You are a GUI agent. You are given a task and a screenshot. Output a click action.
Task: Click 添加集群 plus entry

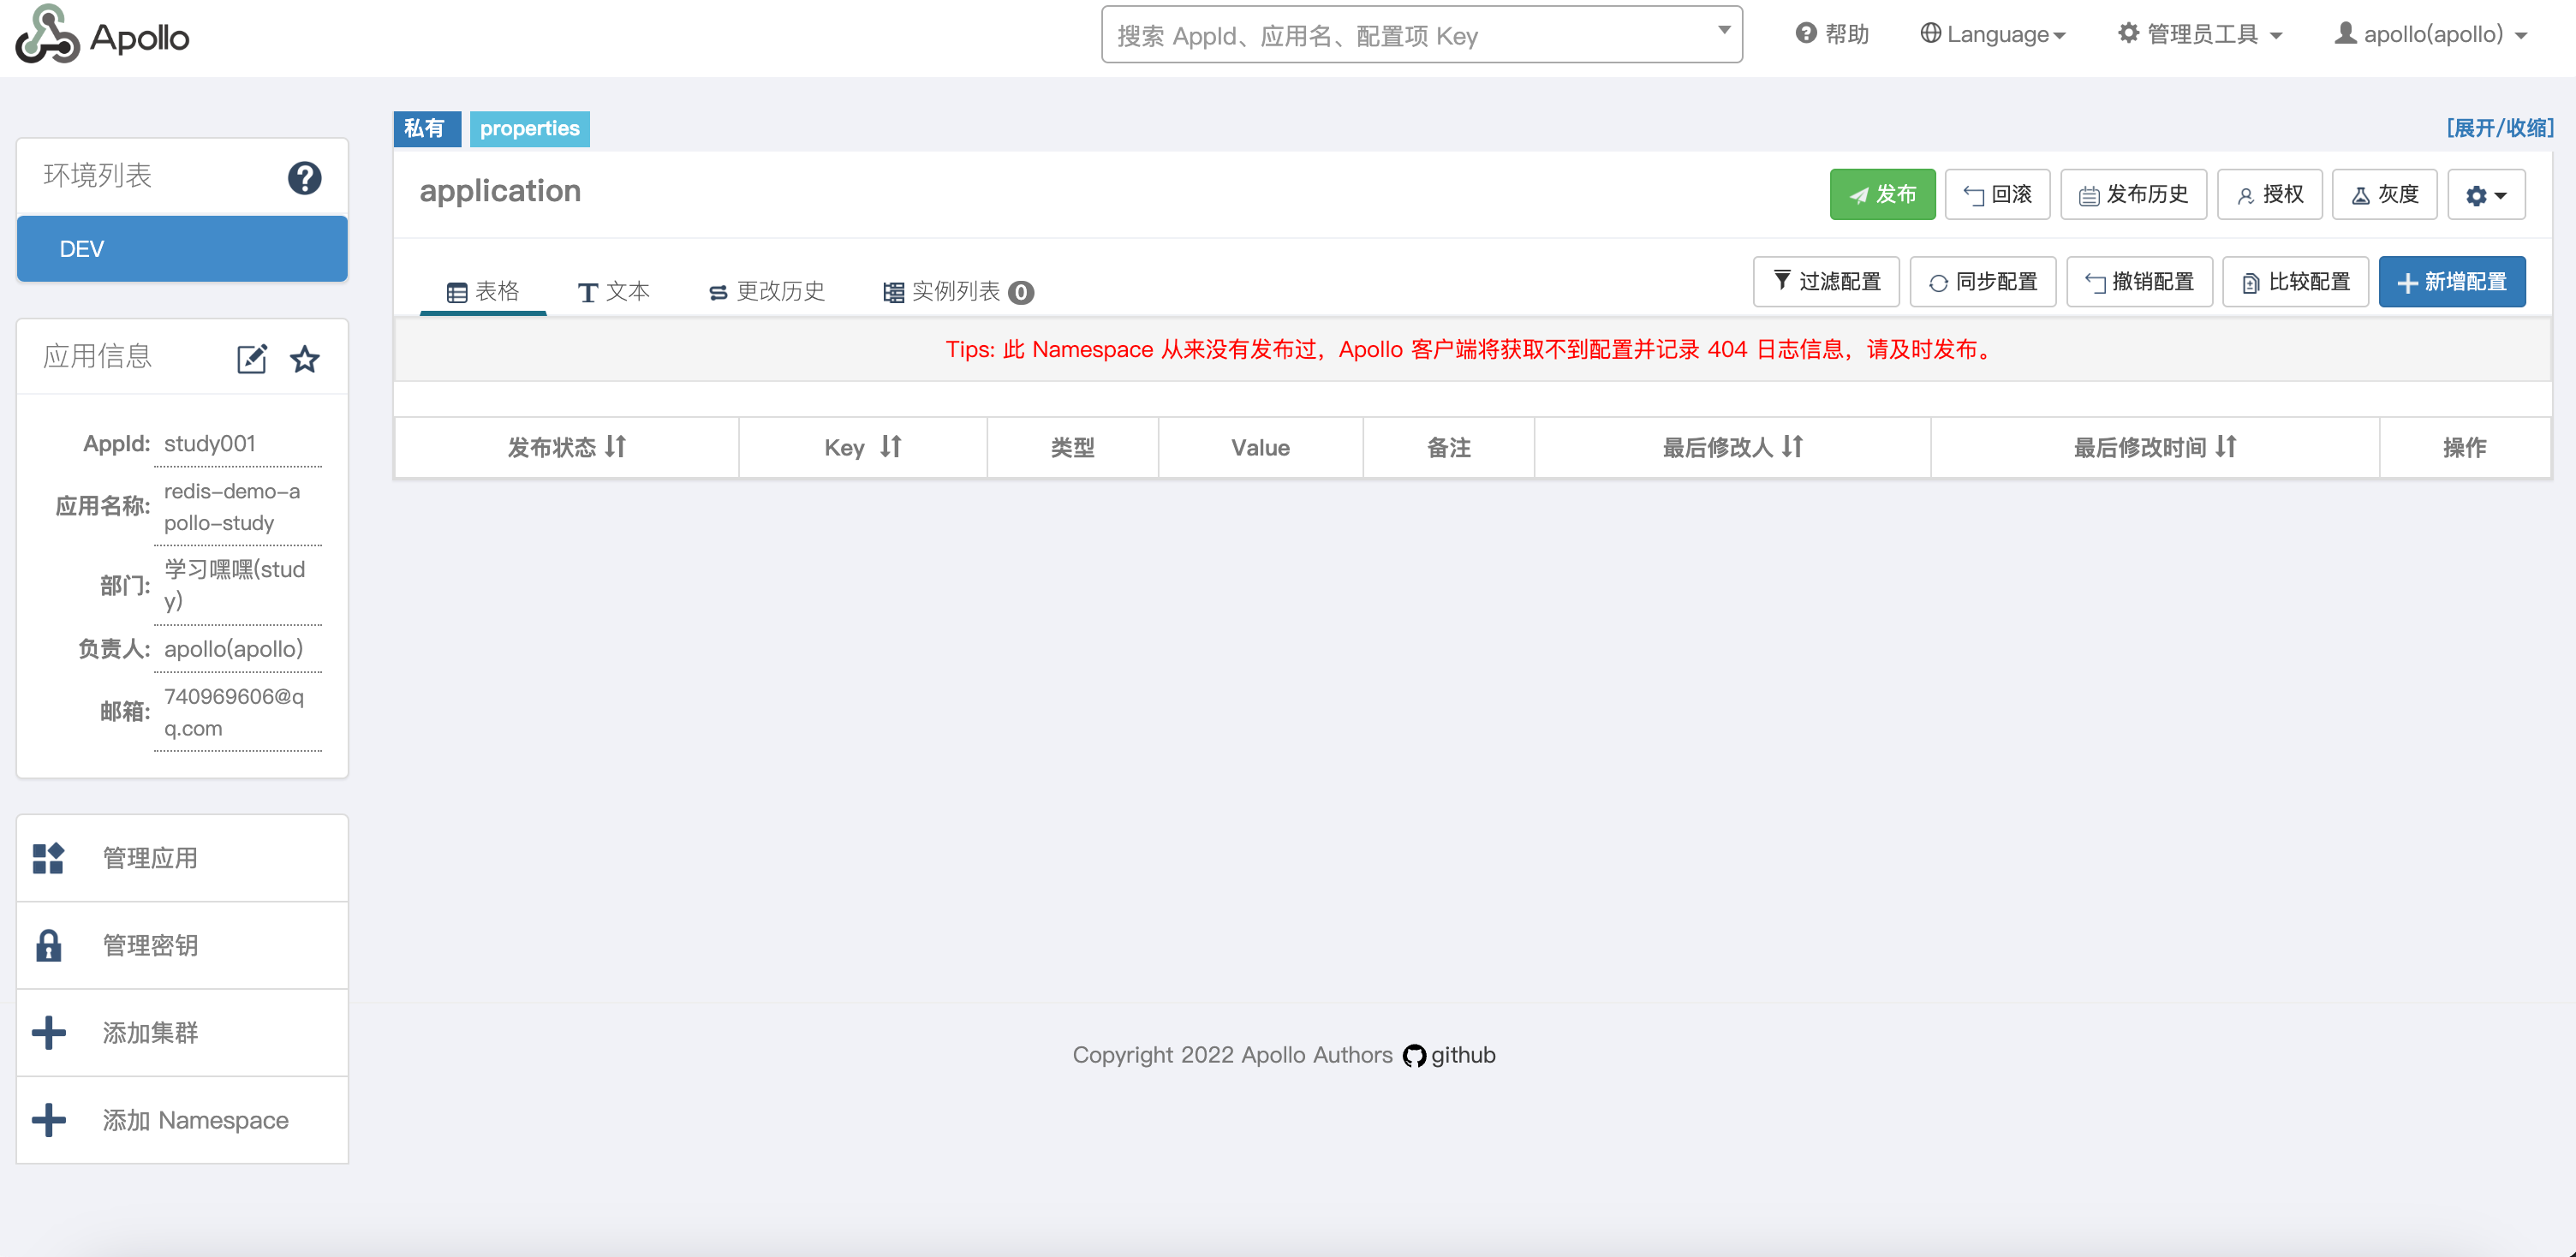pyautogui.click(x=150, y=1032)
